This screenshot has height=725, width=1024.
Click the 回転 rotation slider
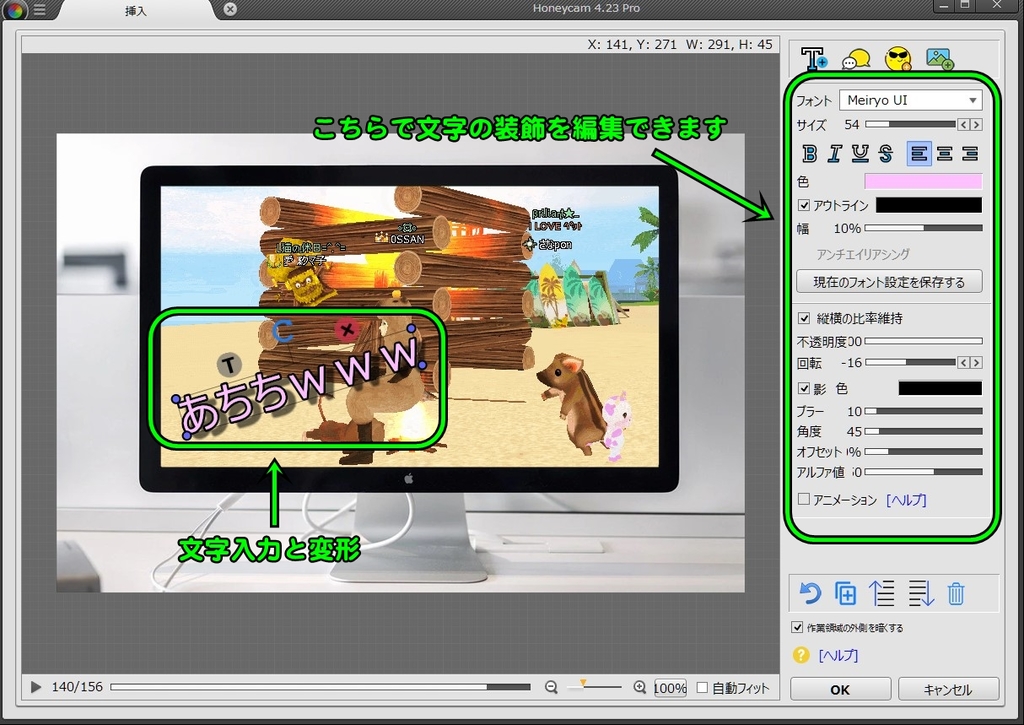point(910,362)
